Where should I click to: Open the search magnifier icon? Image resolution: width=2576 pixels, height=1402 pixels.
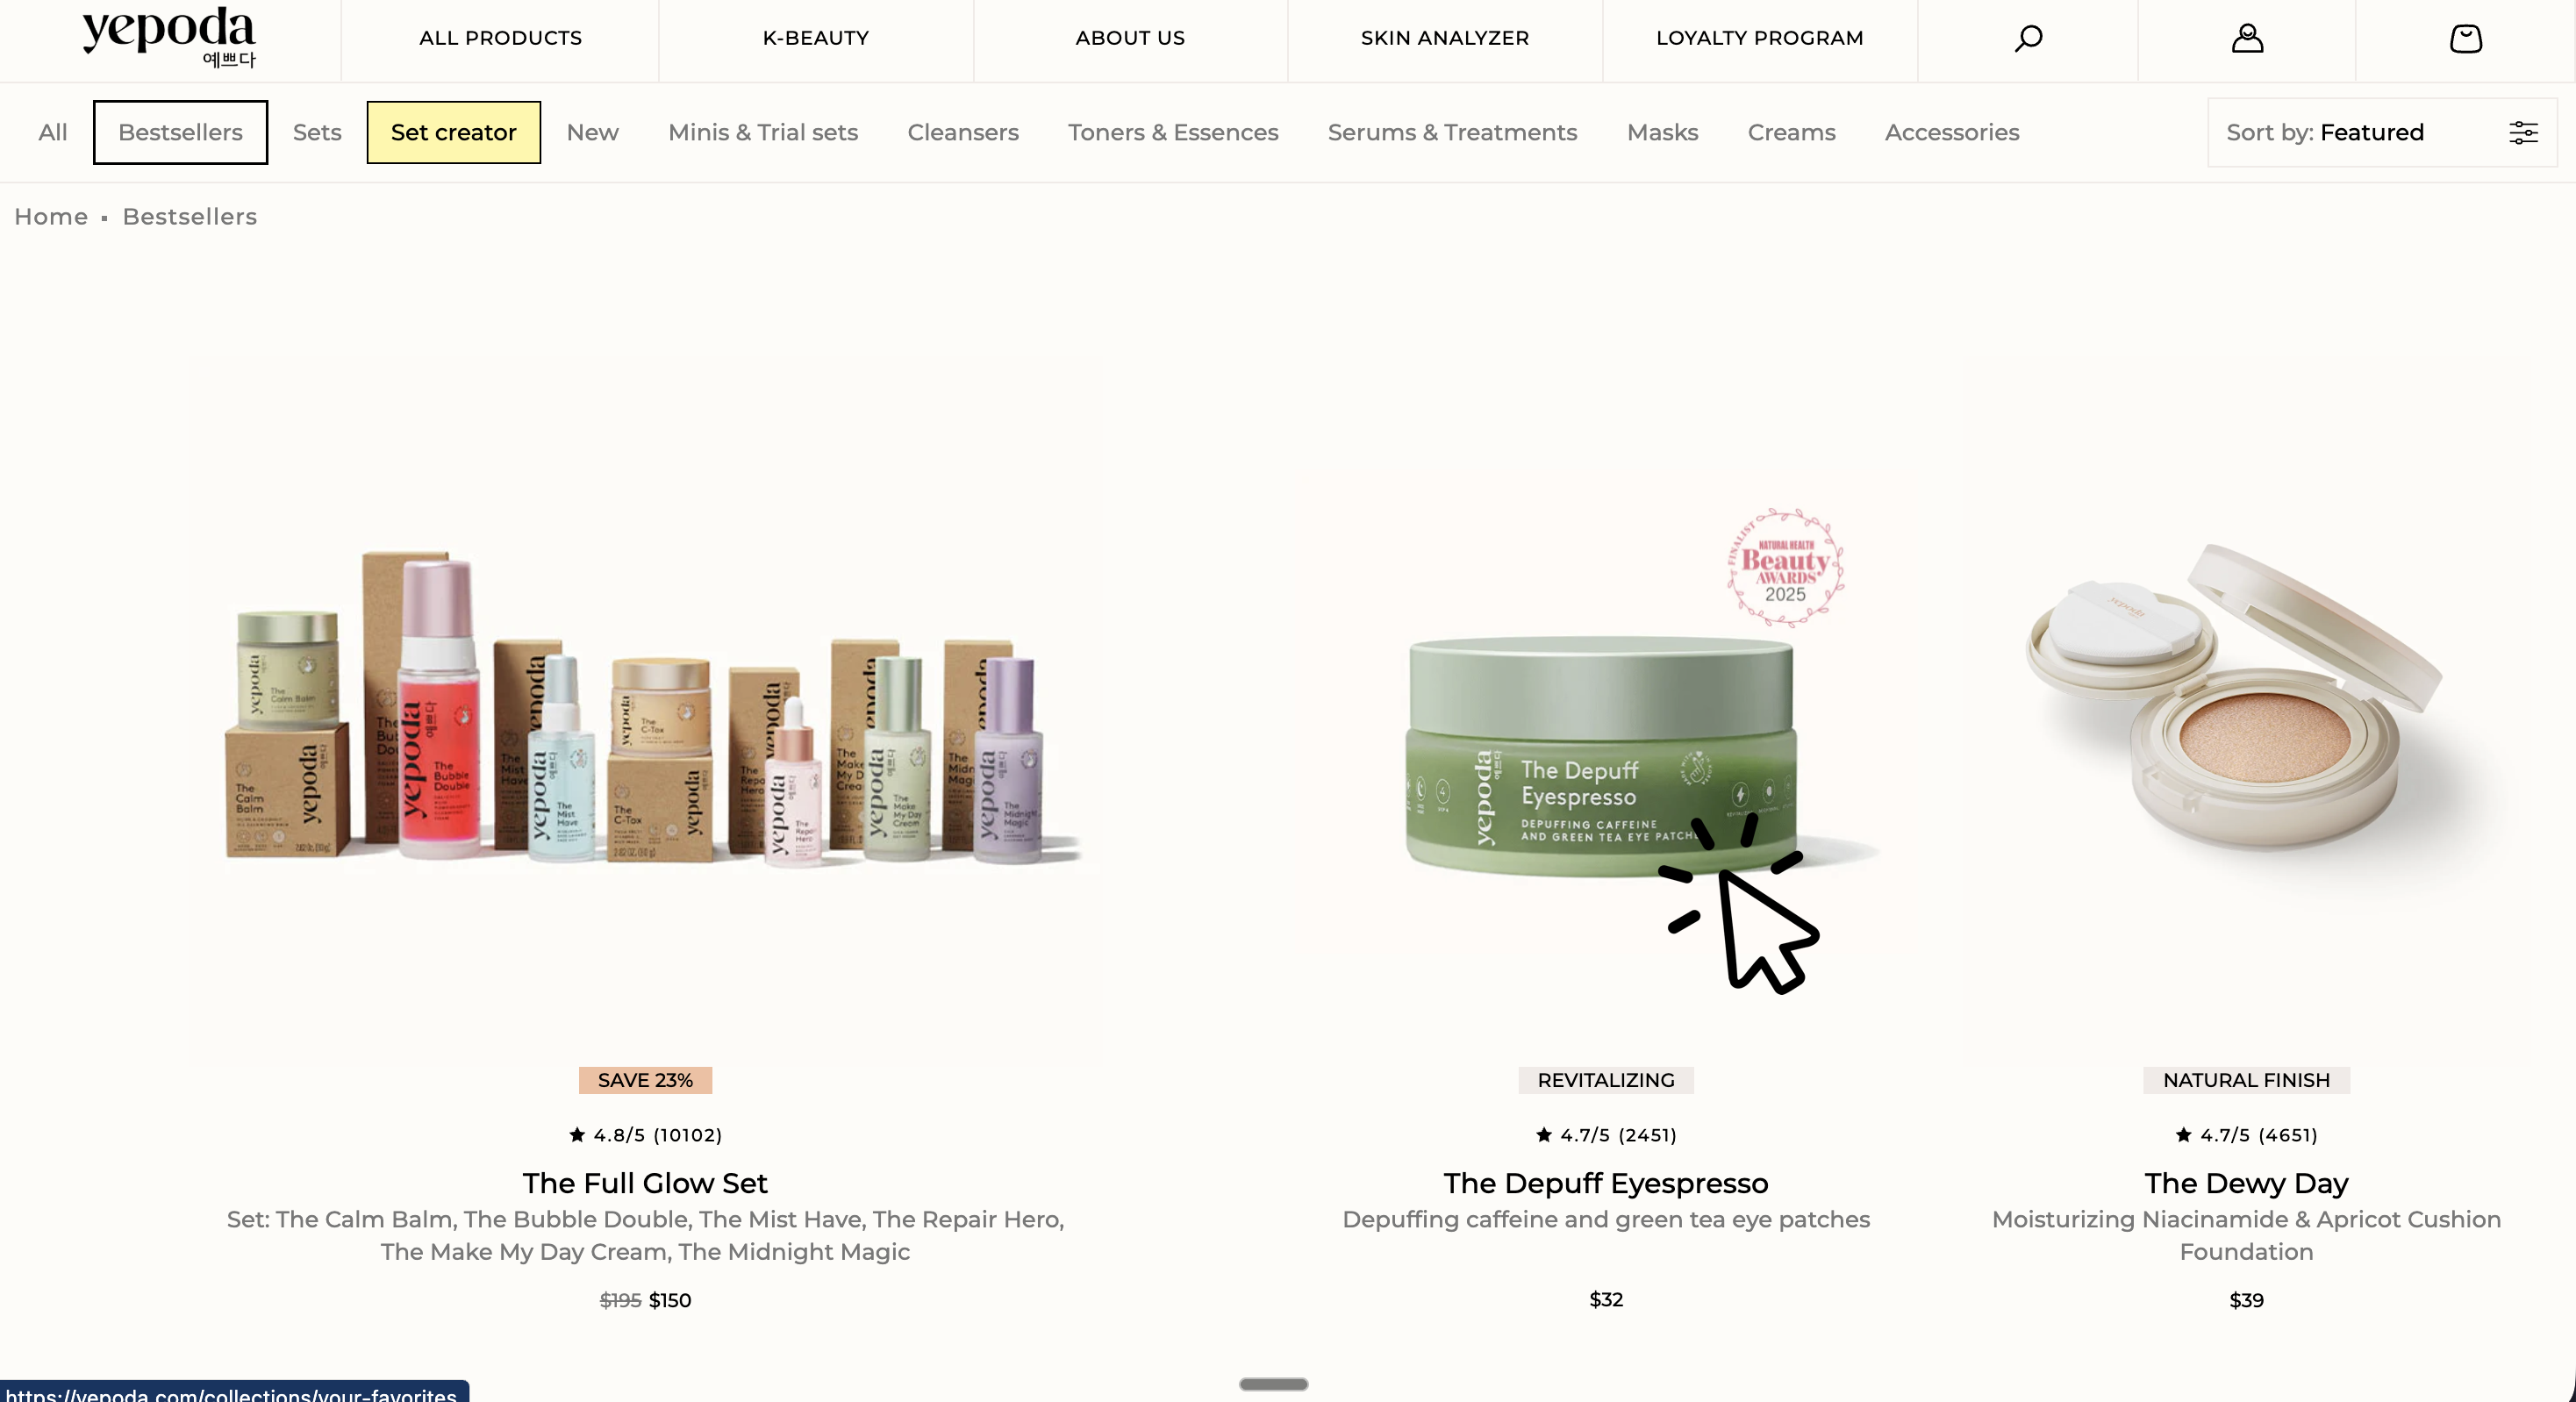(2028, 39)
